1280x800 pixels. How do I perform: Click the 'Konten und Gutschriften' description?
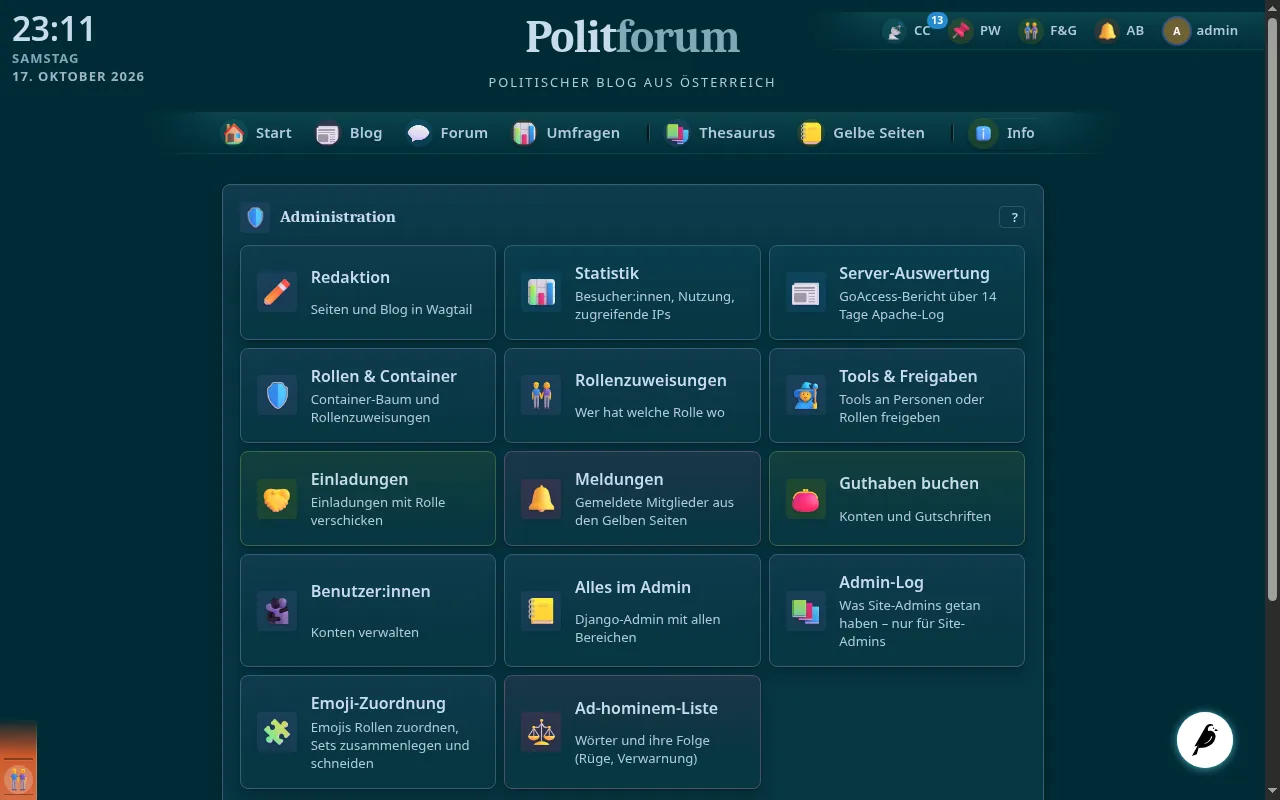pos(915,517)
